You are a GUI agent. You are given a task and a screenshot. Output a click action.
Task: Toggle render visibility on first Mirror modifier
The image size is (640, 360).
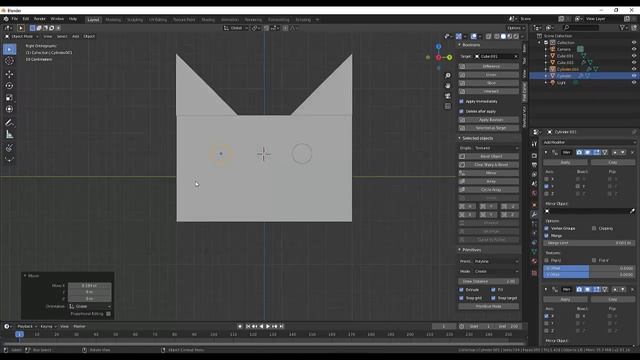point(579,152)
